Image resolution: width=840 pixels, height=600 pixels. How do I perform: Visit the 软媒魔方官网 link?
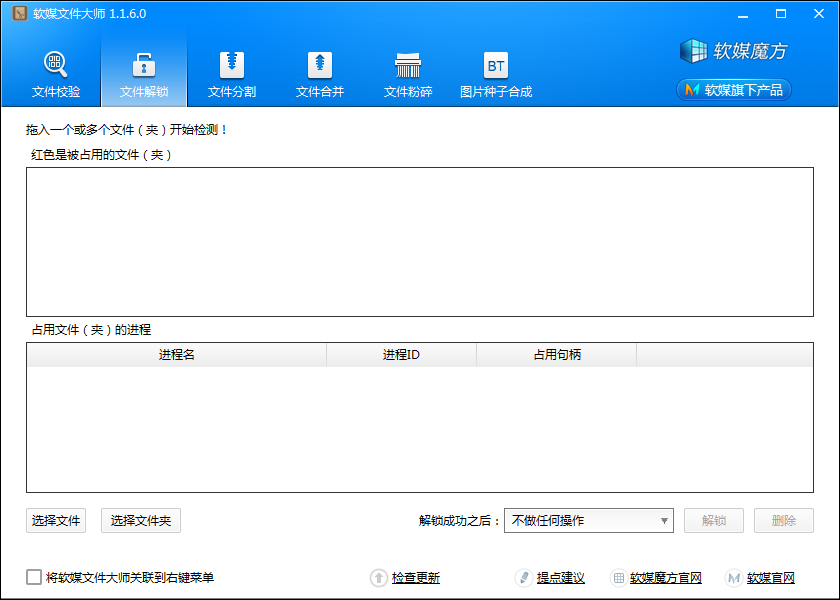[665, 578]
